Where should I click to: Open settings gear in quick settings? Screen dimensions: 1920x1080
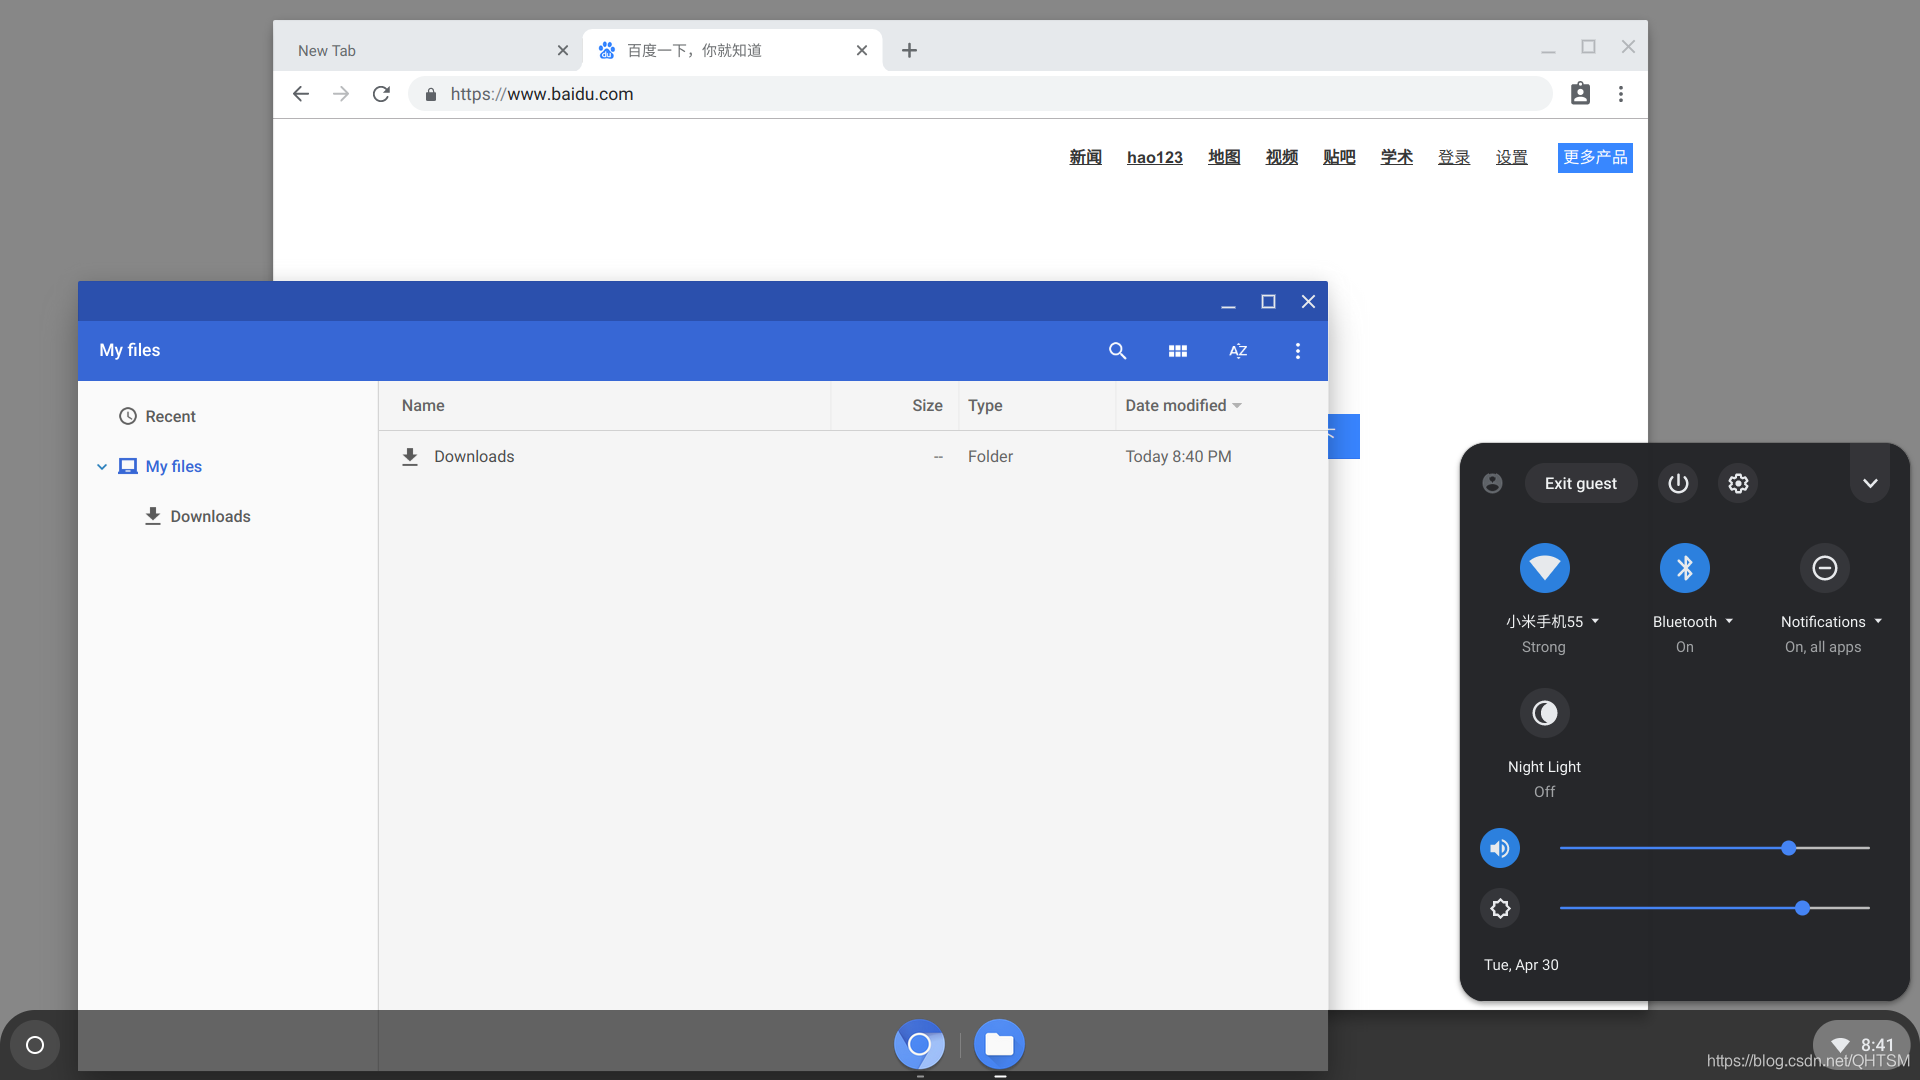click(x=1738, y=483)
